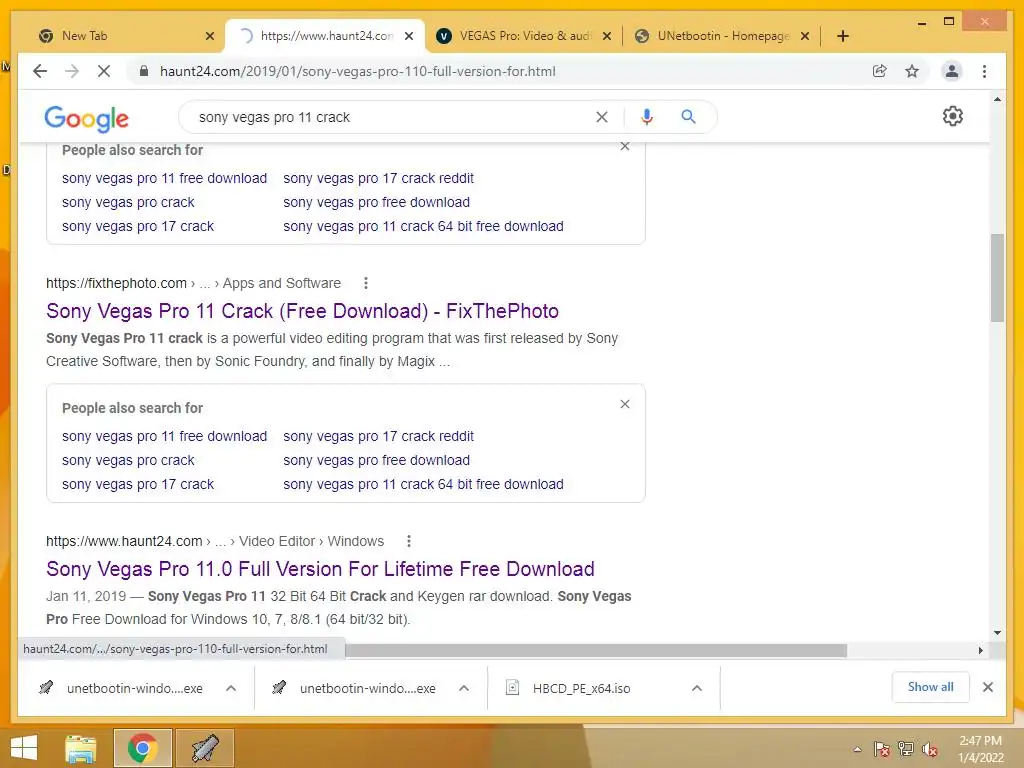Search 'sony vegas pro 11 free download' in upper box
The height and width of the screenshot is (768, 1024).
[165, 178]
